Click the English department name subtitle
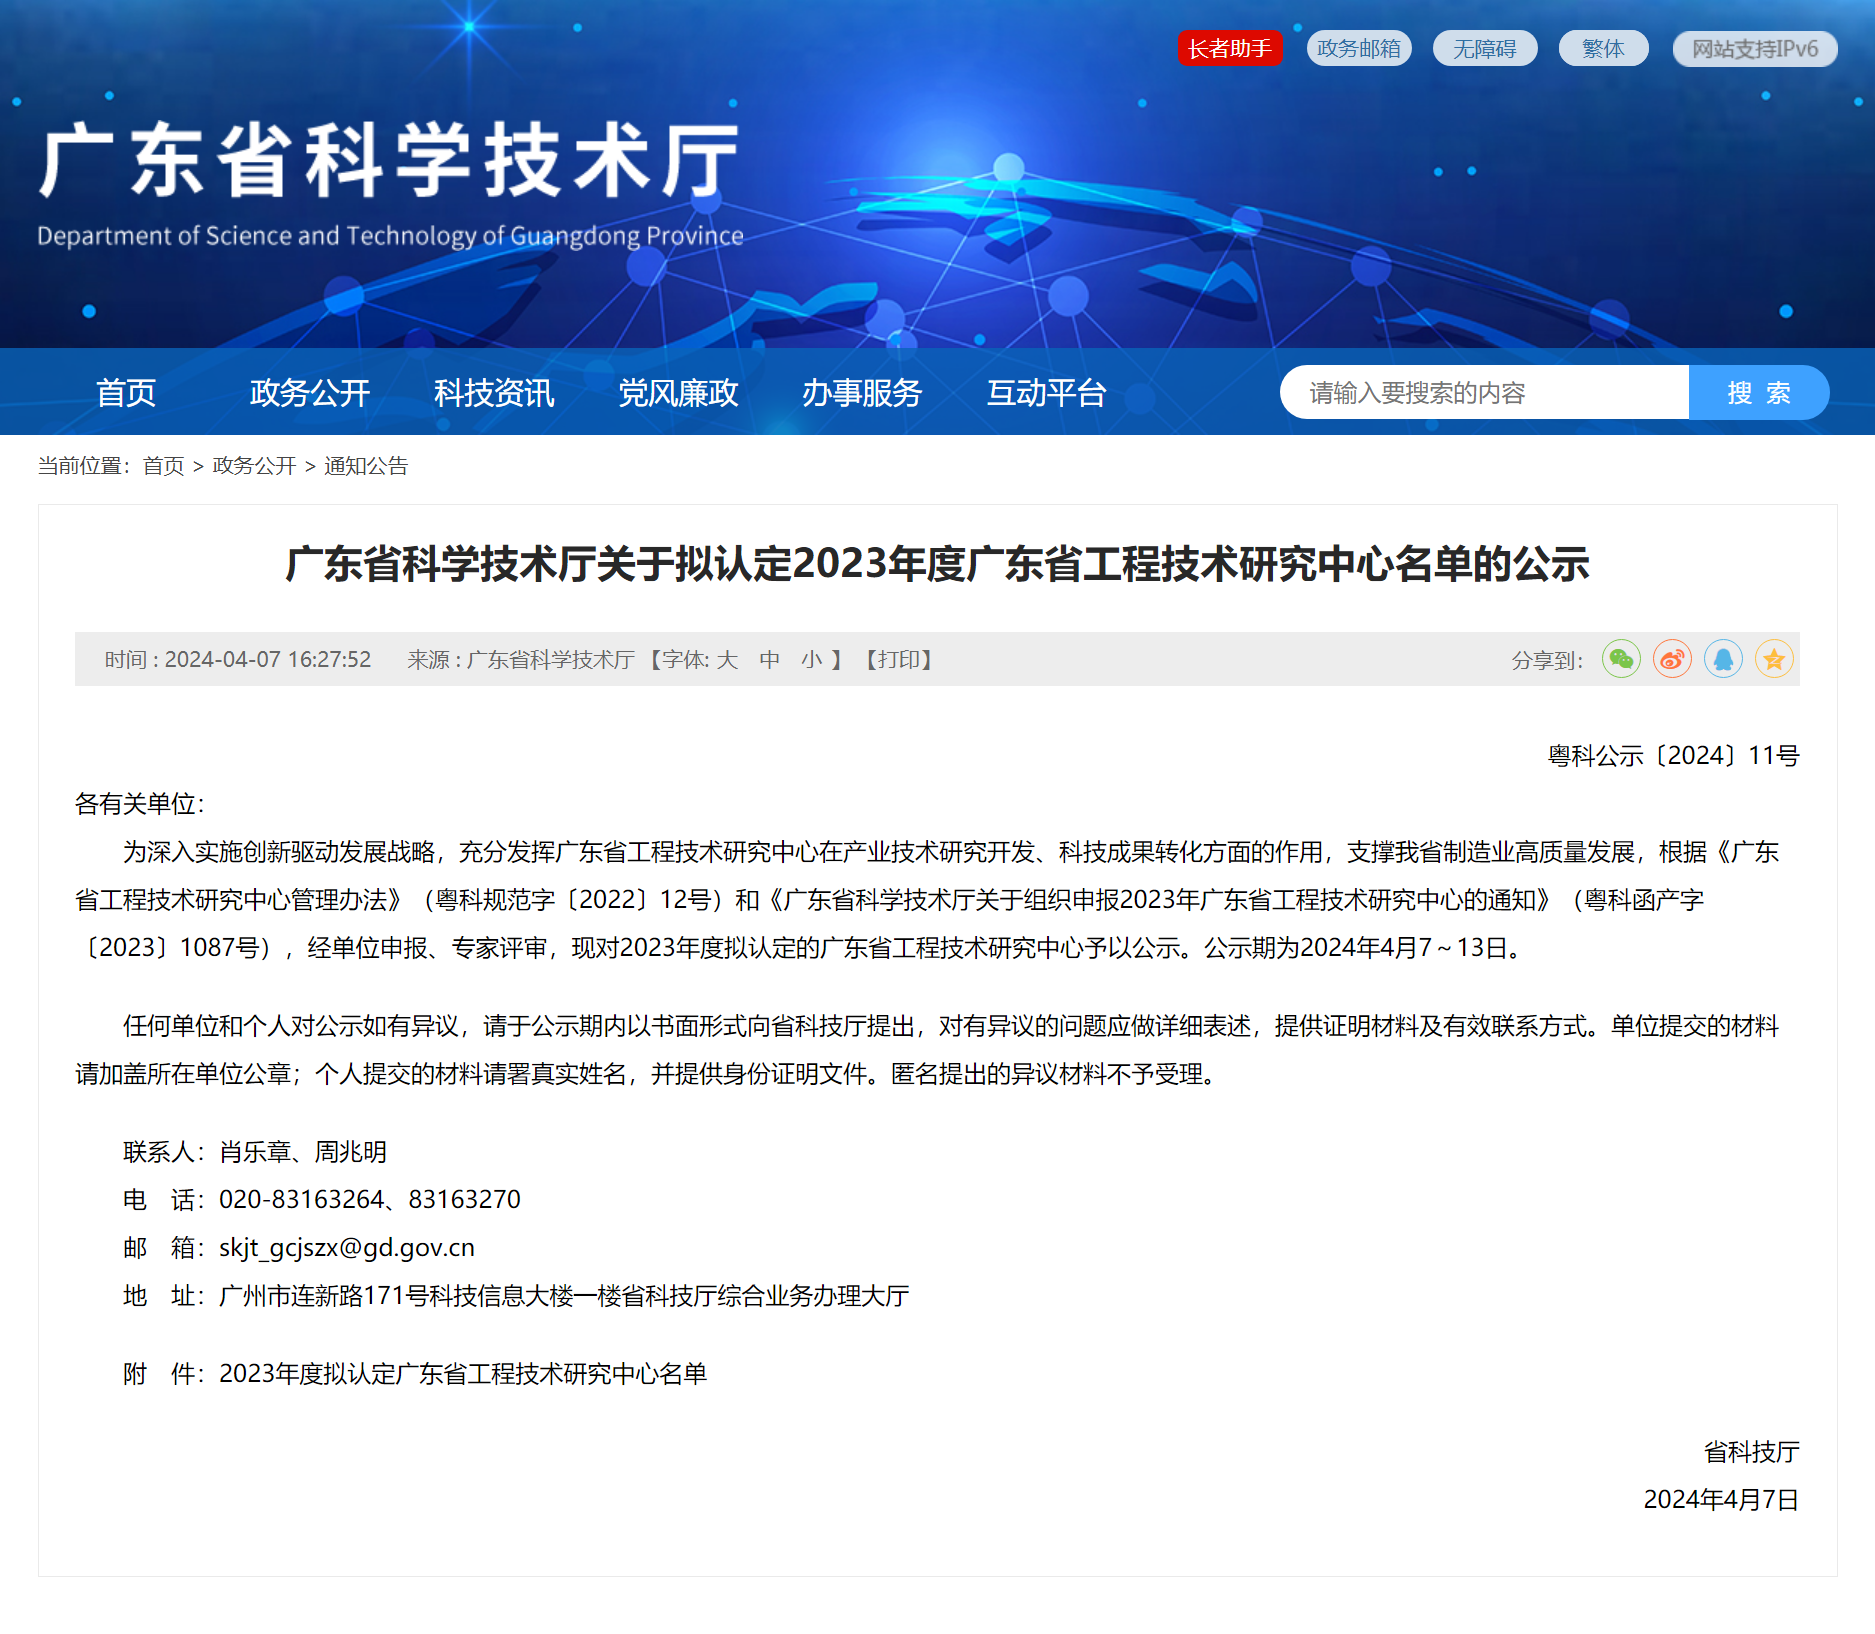Image resolution: width=1875 pixels, height=1634 pixels. coord(390,236)
